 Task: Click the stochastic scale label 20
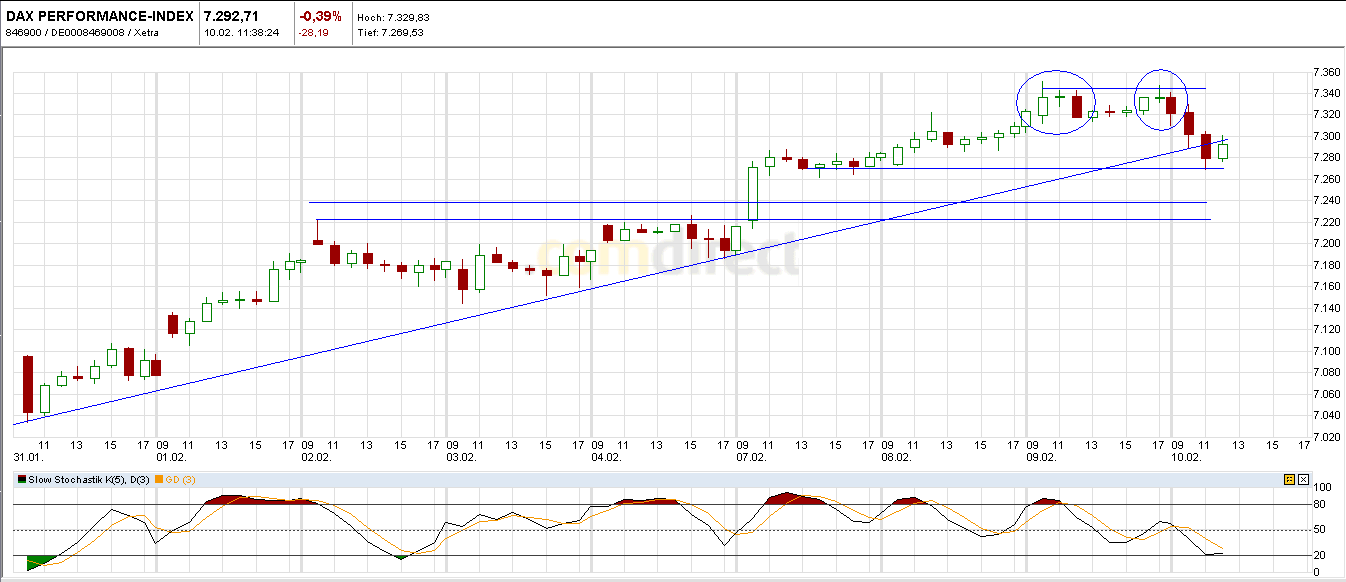1318,555
